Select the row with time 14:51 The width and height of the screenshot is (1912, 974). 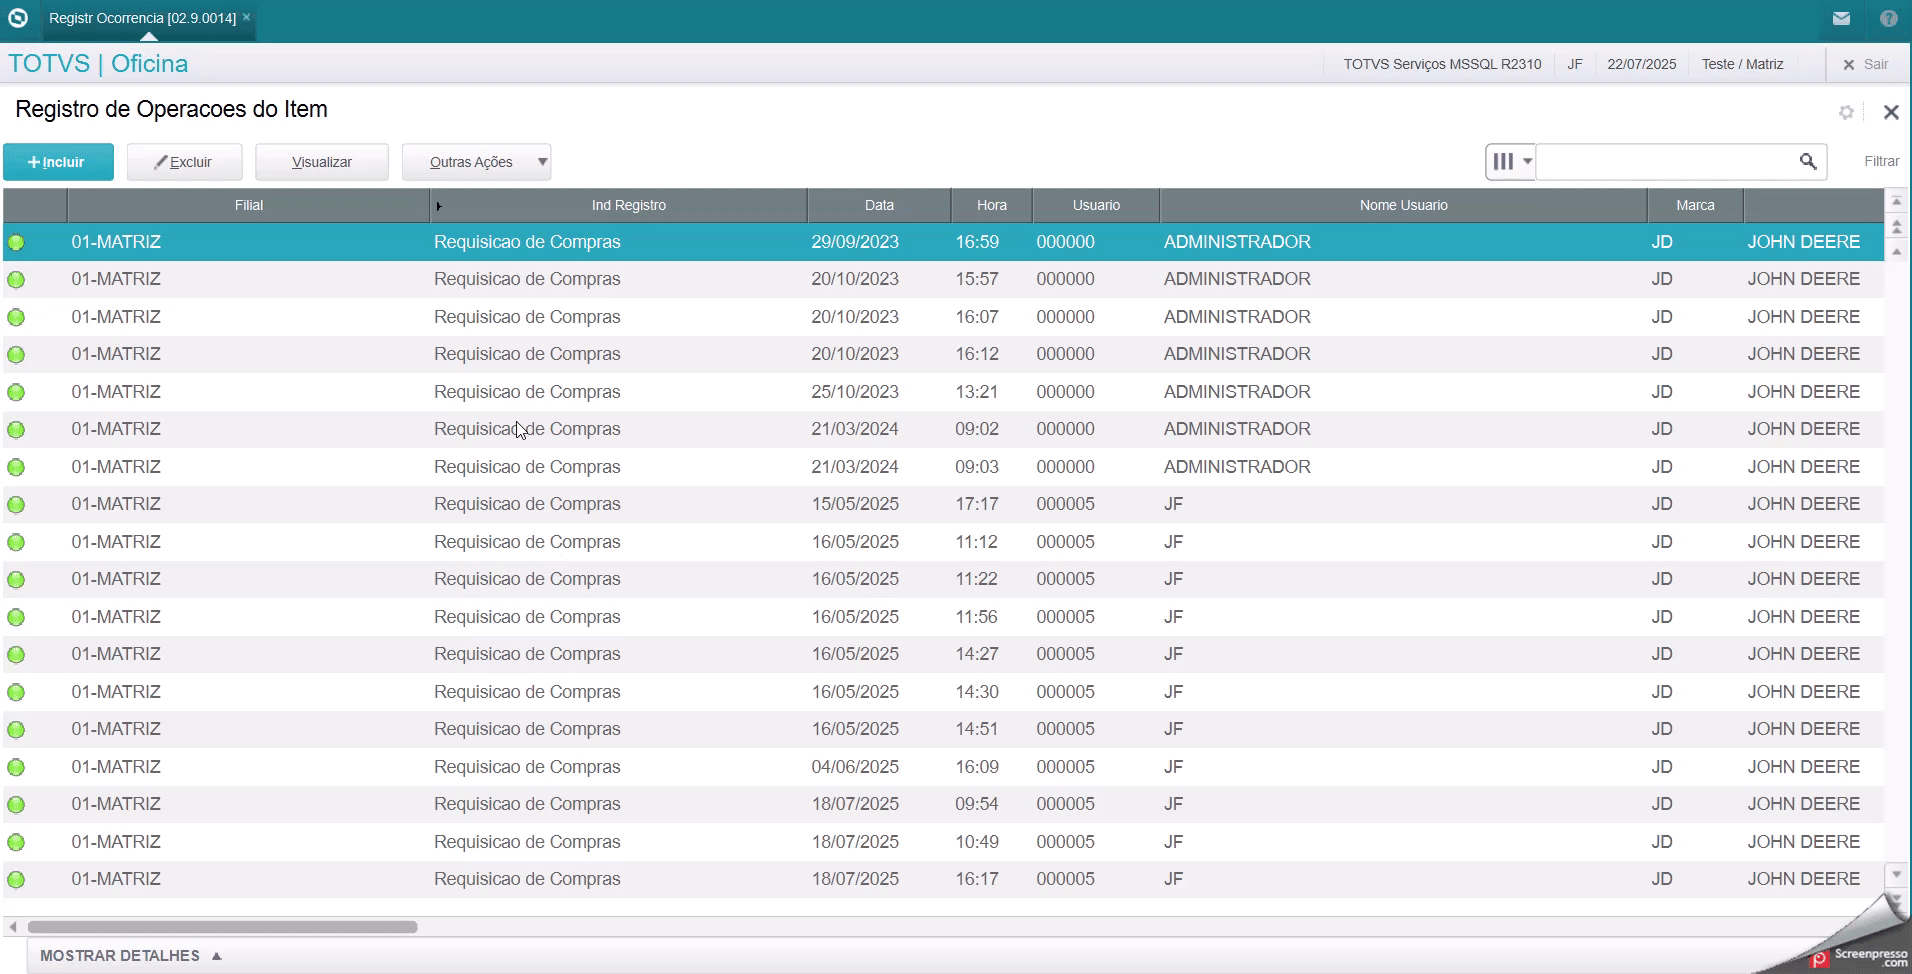click(x=943, y=729)
